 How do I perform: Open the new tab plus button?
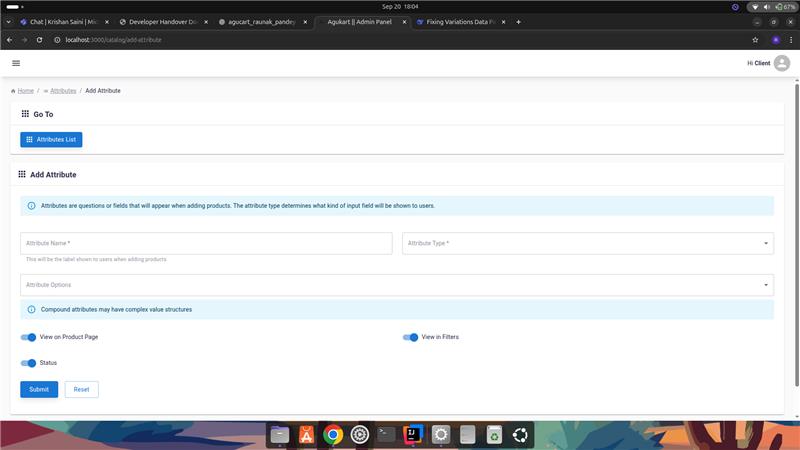(518, 22)
